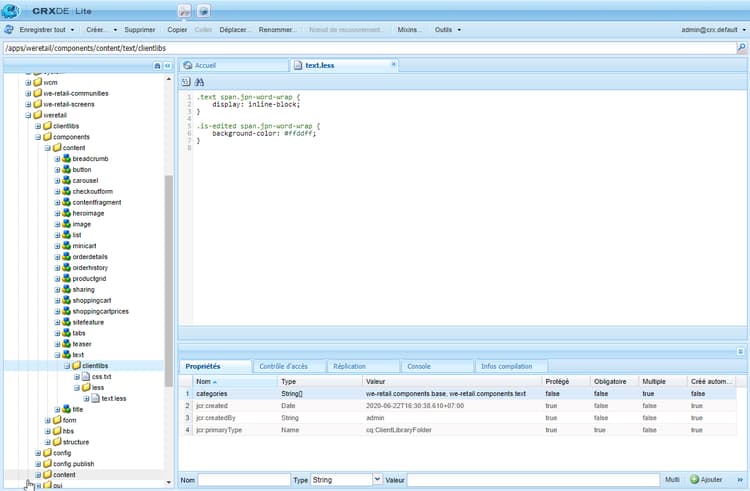This screenshot has width=750, height=491.
Task: Click the carousel component icon in tree
Action: (66, 182)
